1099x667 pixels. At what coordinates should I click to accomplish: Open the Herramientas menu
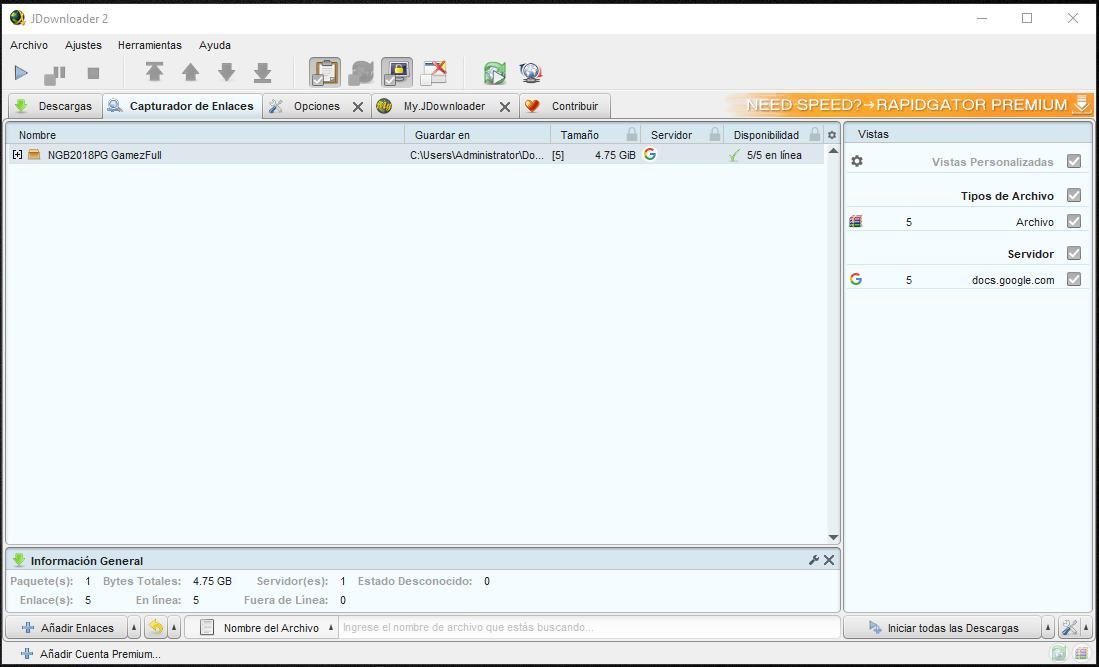tap(149, 45)
